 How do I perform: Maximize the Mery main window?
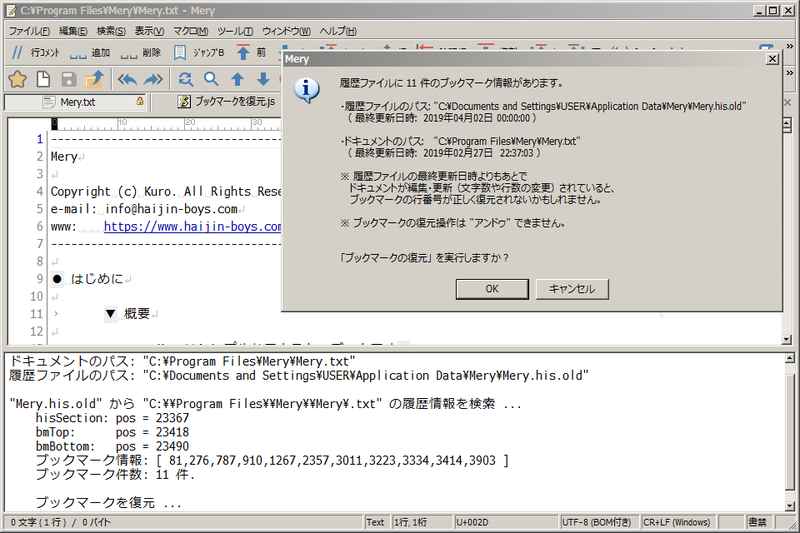(x=773, y=10)
